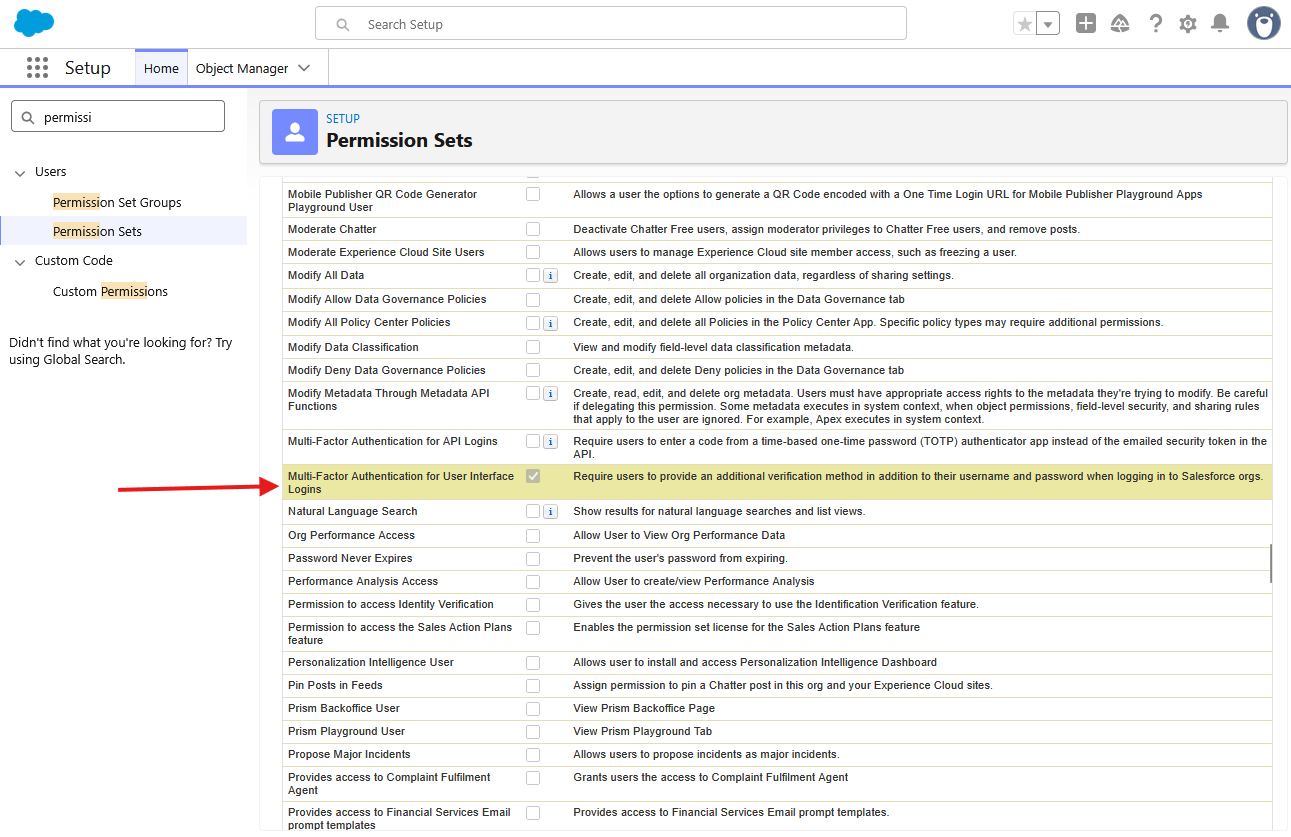The image size is (1291, 837).
Task: Switch to the Home tab
Action: pos(161,68)
